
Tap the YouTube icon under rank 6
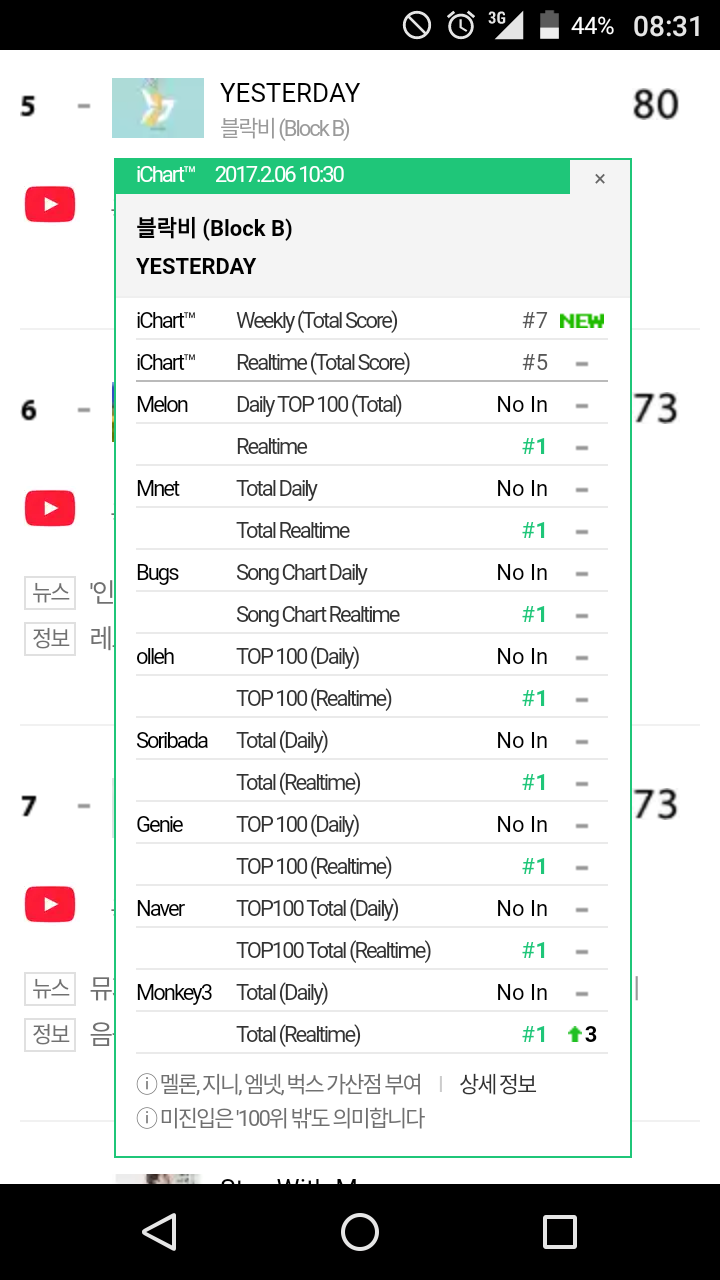point(49,508)
